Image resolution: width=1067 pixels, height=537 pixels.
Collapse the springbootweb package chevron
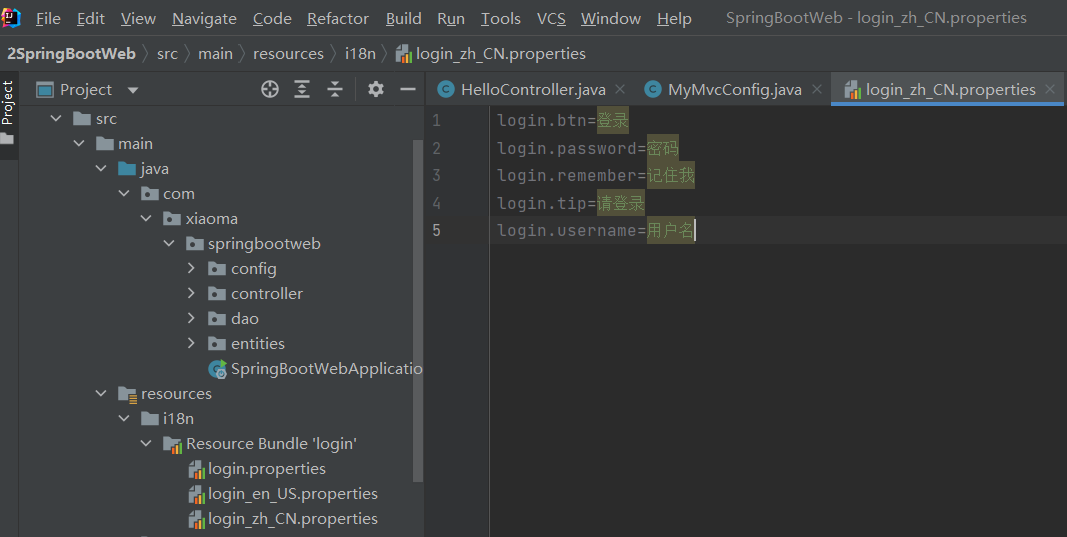pyautogui.click(x=169, y=244)
